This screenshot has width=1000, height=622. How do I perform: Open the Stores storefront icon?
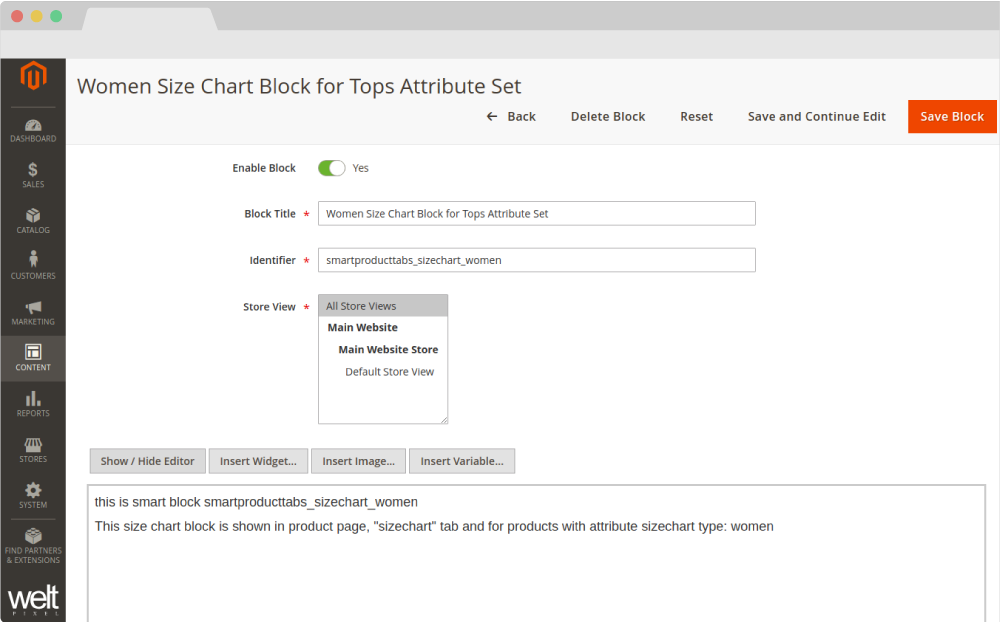pyautogui.click(x=33, y=445)
